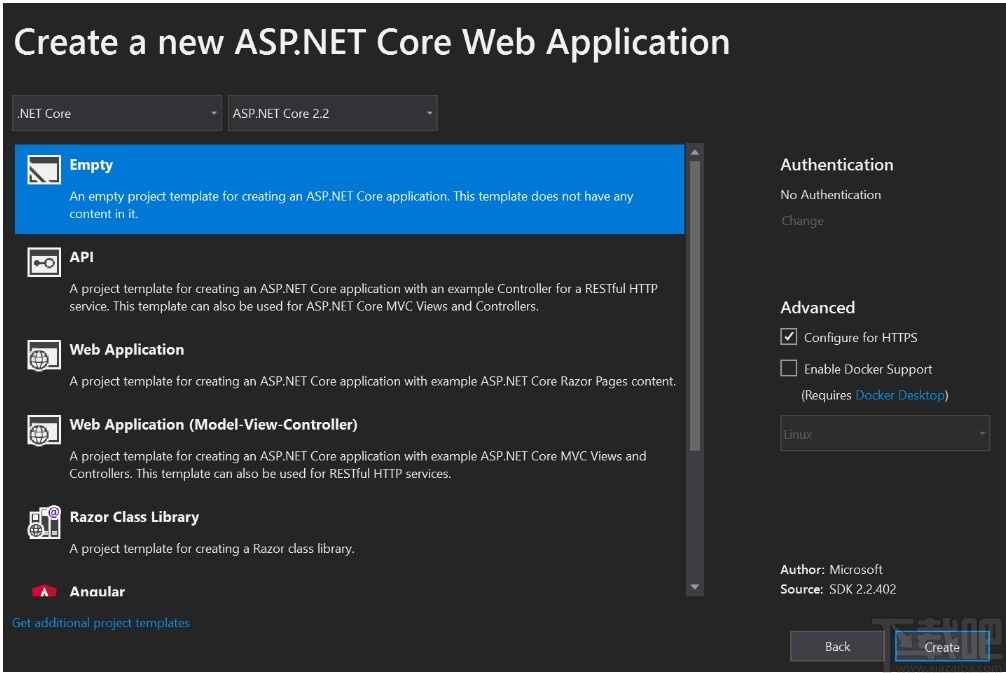Screen dimensions: 1006x673
Task: Go Back to the previous step
Action: tap(837, 647)
